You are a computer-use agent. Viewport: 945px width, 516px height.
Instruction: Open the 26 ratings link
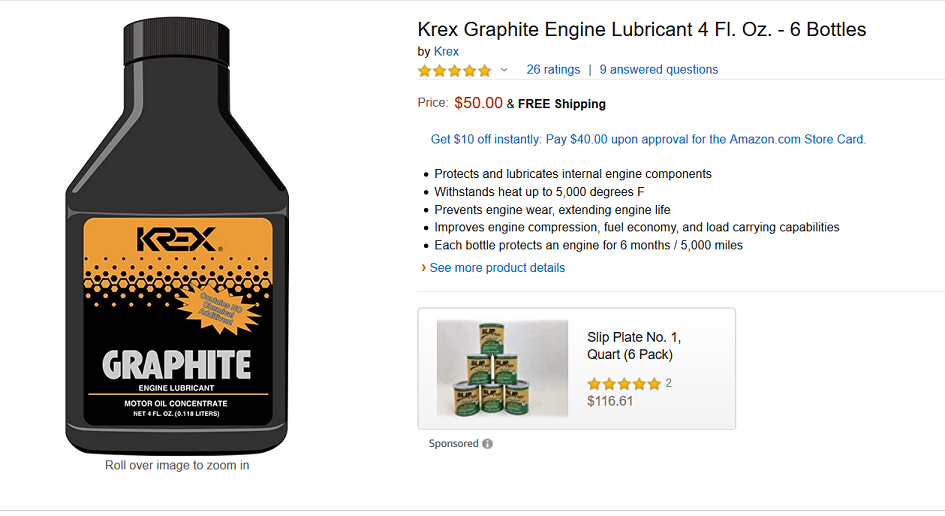553,70
